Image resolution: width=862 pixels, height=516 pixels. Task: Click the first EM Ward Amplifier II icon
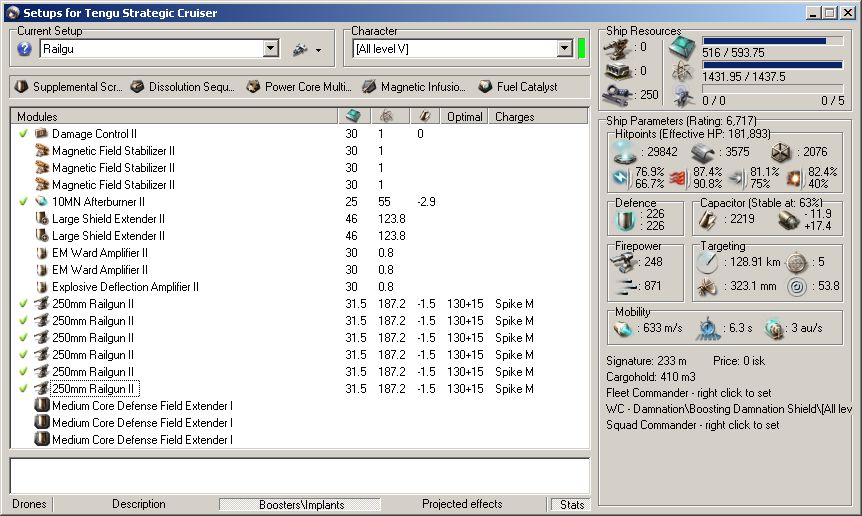[x=42, y=253]
